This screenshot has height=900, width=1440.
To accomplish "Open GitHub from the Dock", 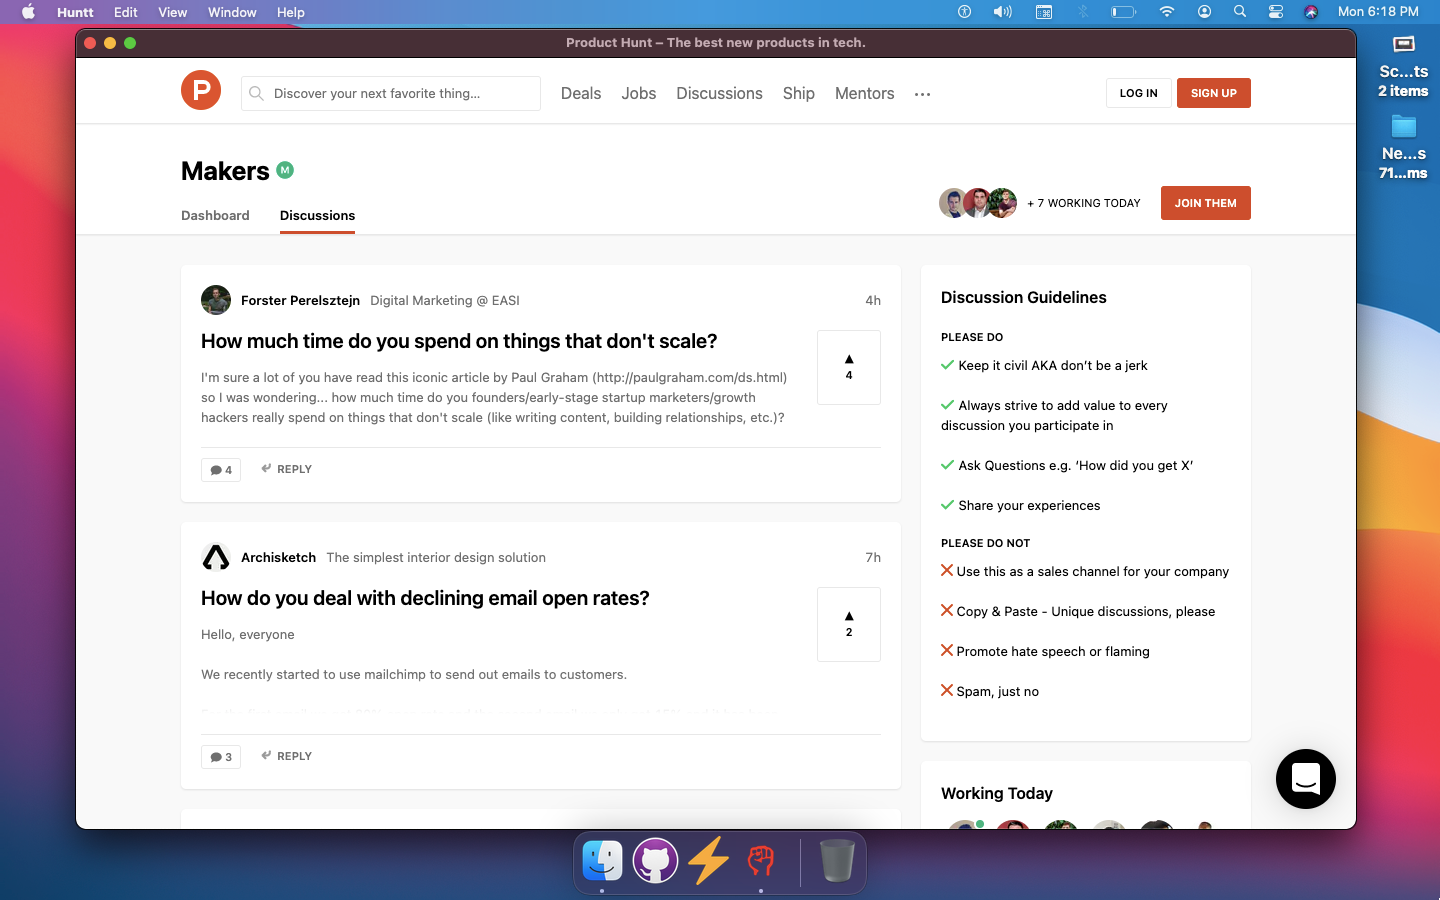I will (x=655, y=861).
